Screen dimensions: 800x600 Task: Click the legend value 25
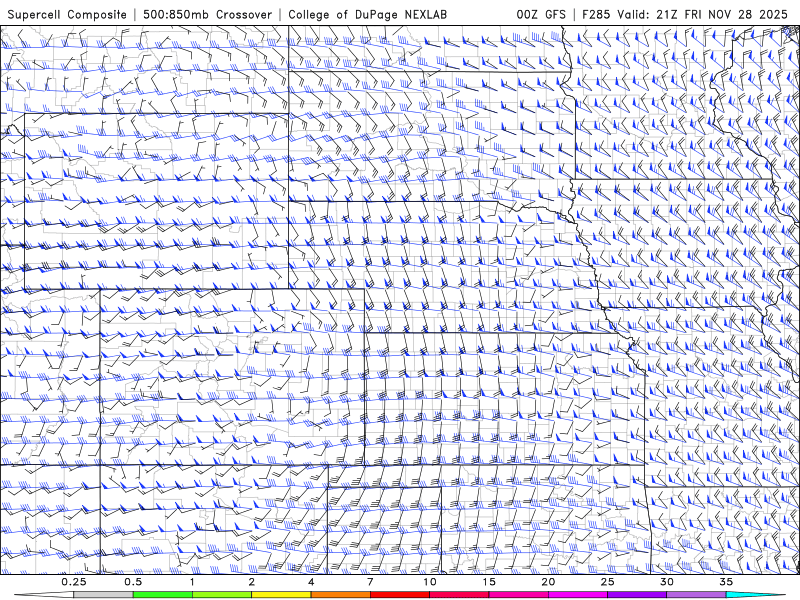[x=607, y=582]
